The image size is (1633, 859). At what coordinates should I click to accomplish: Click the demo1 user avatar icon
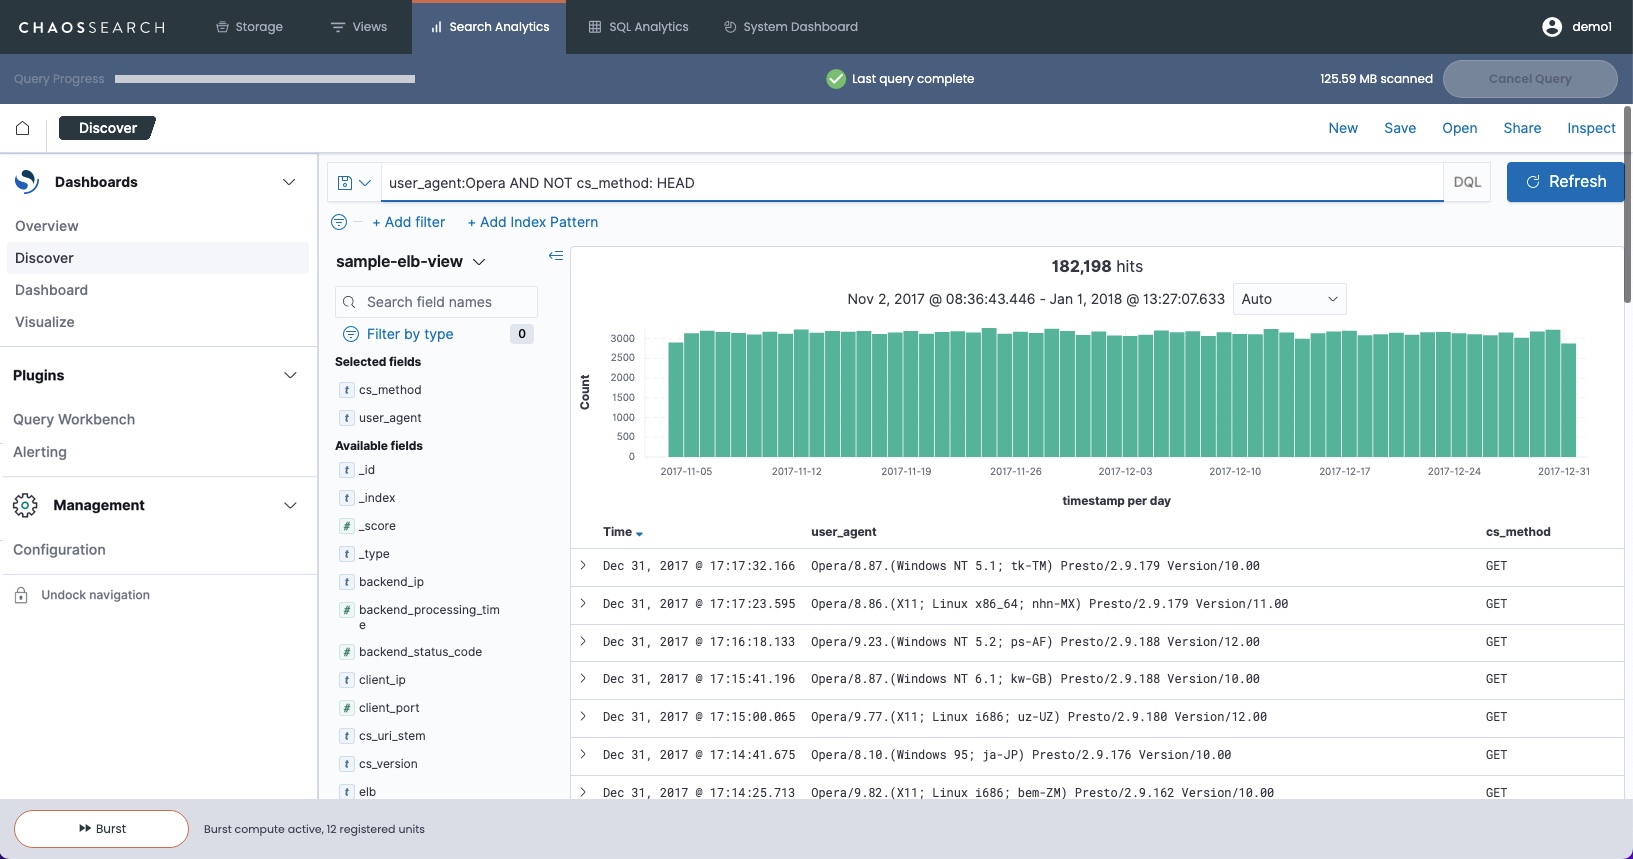click(x=1551, y=27)
